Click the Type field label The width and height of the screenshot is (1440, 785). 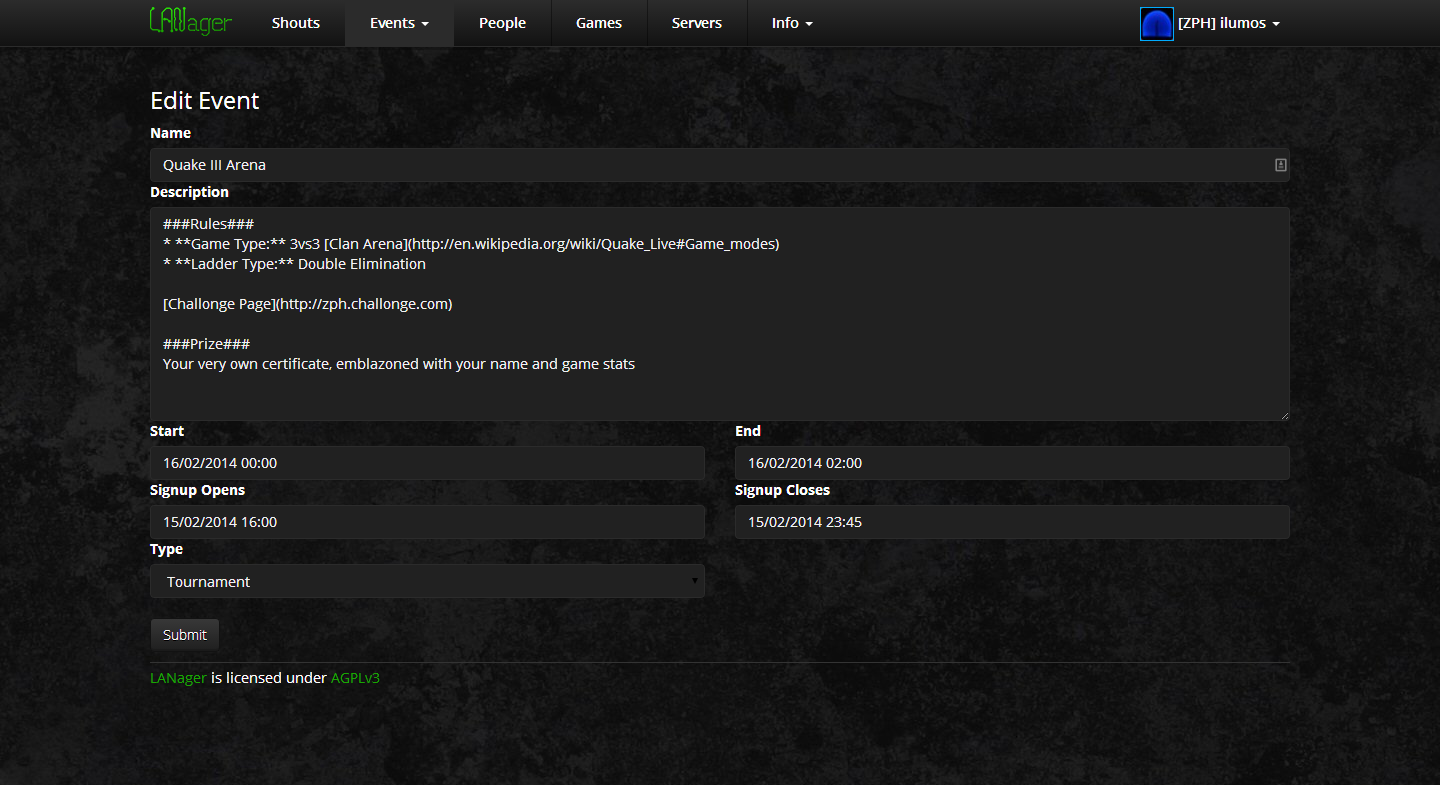166,549
